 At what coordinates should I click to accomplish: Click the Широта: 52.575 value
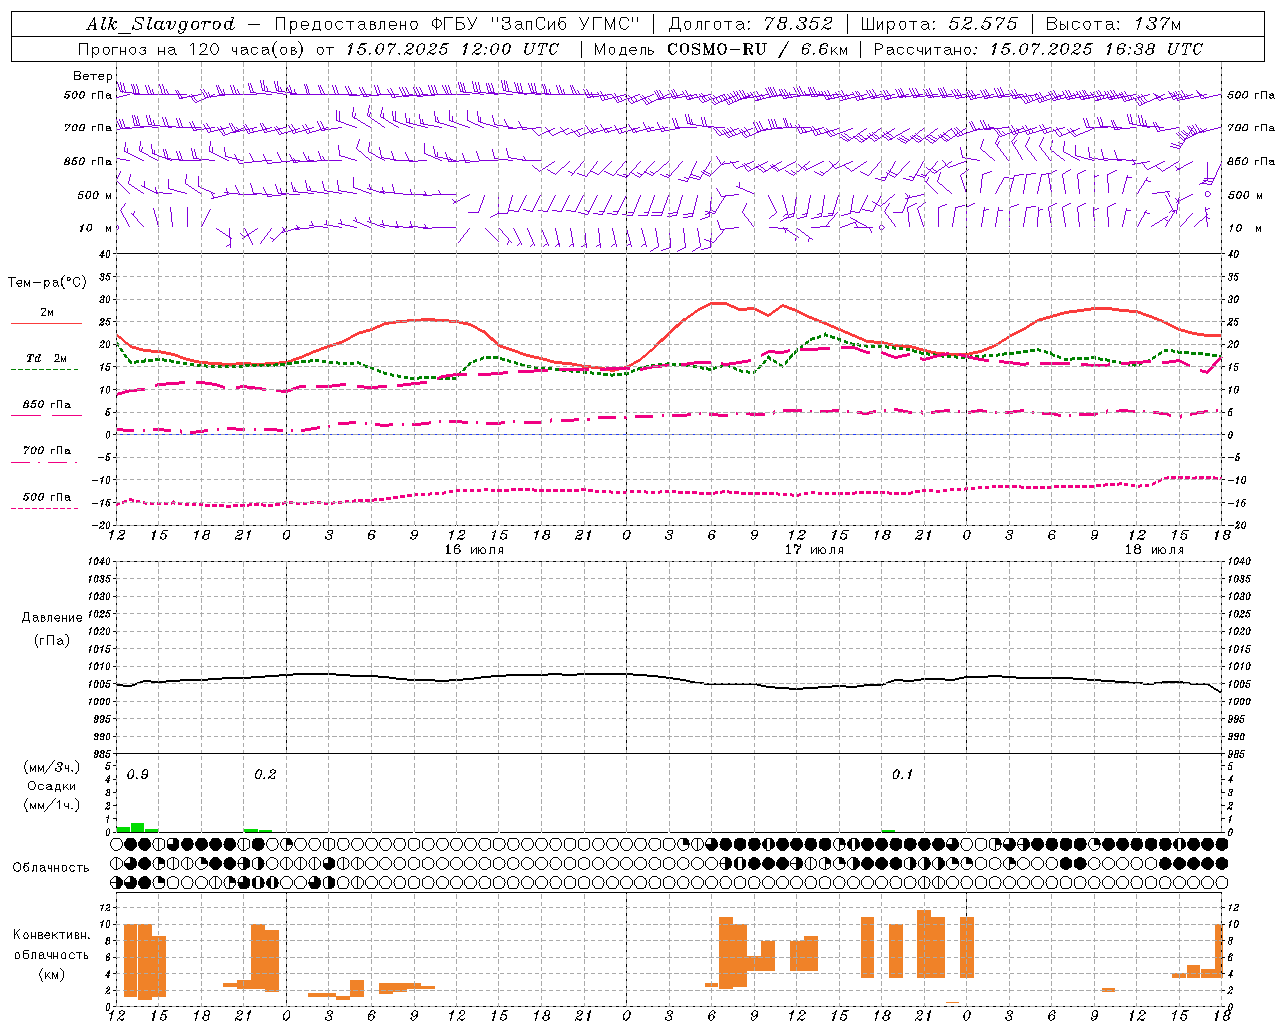click(939, 24)
